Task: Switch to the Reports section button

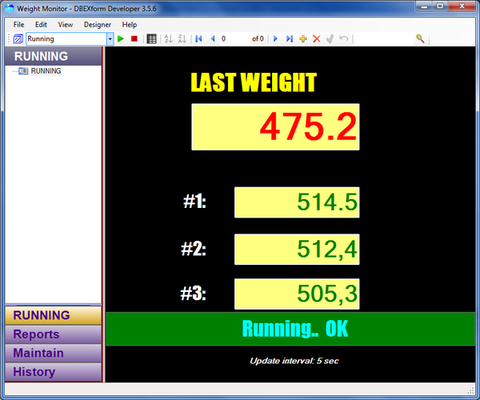Action: (53, 334)
